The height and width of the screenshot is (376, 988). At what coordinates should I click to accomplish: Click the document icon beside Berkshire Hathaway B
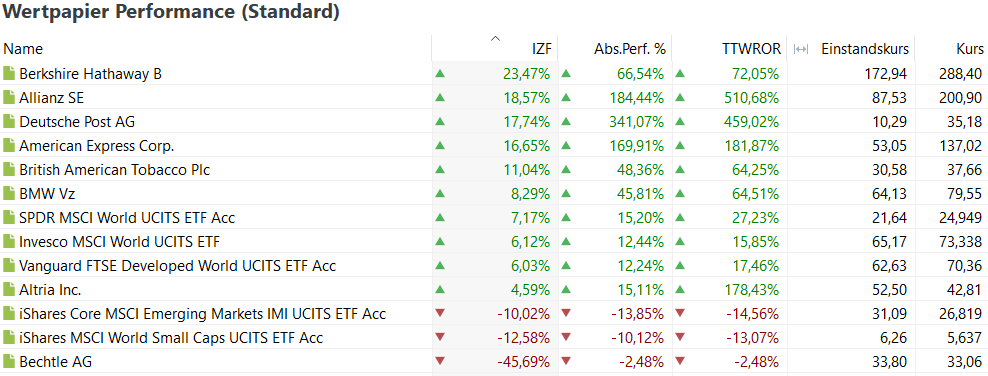[9, 74]
